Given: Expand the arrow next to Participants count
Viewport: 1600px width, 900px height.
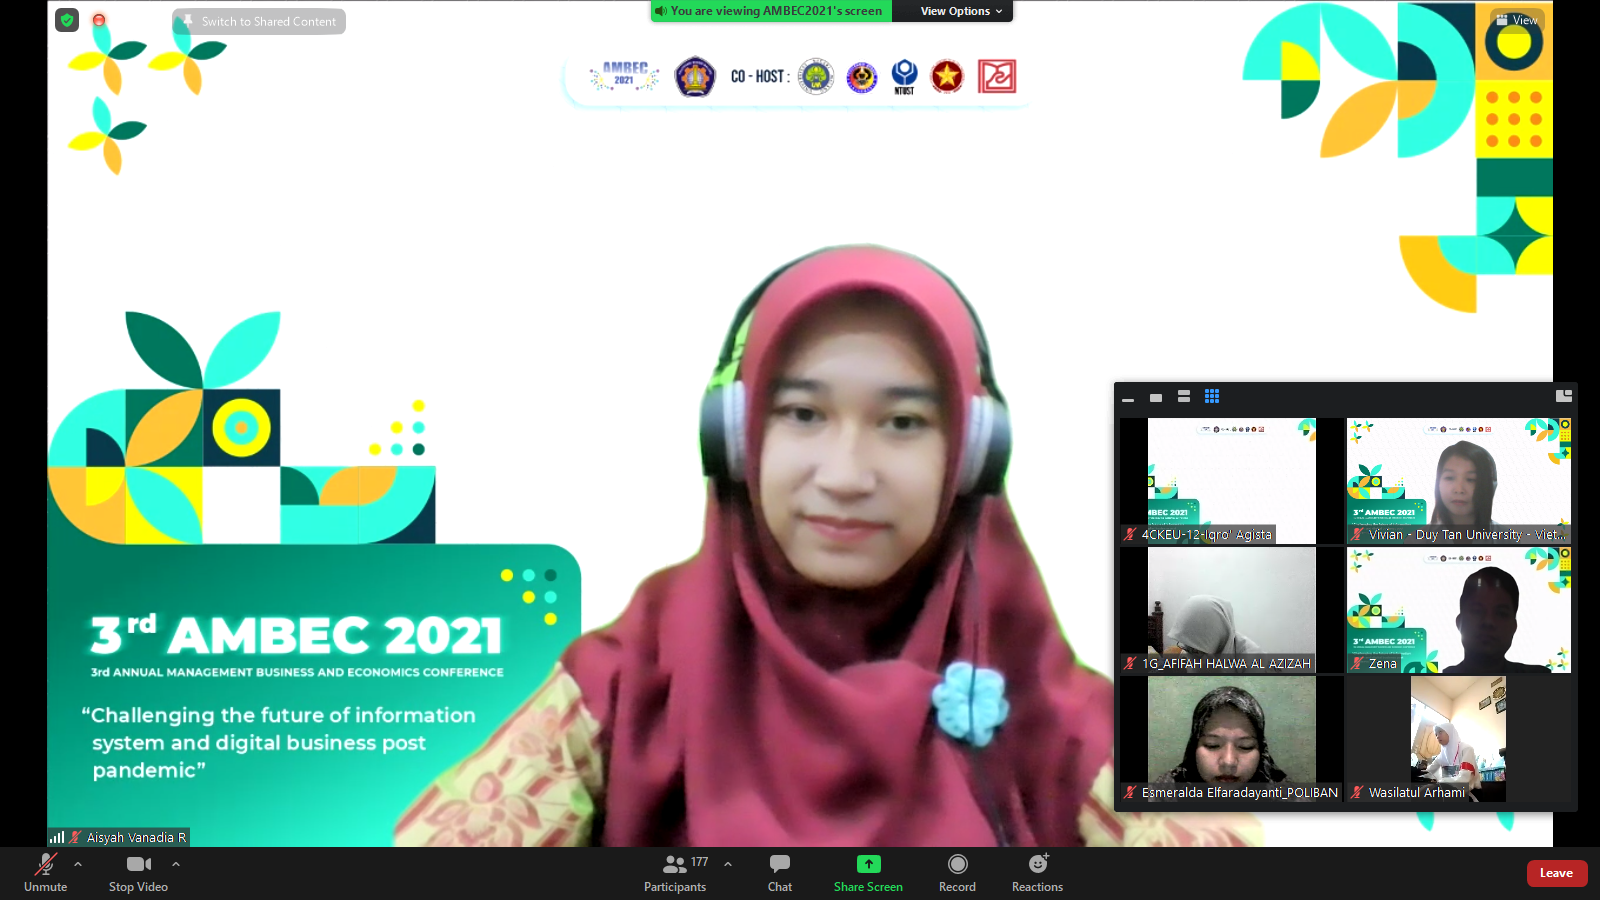Looking at the screenshot, I should pos(728,864).
